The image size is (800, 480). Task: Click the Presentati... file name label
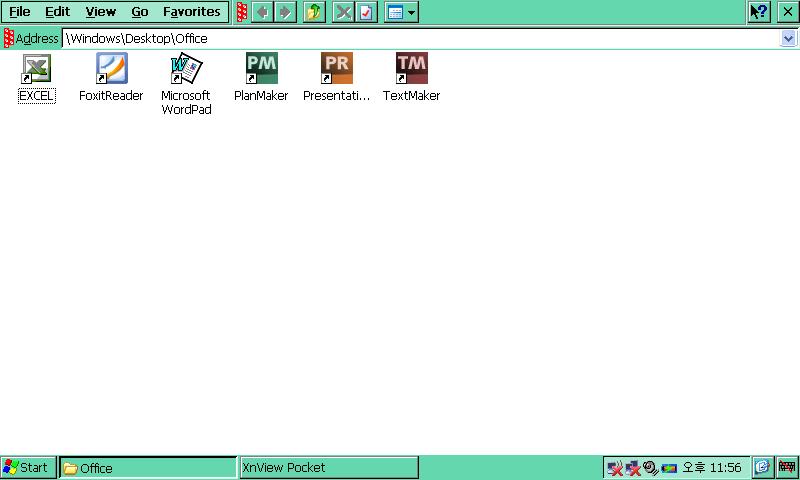click(x=336, y=96)
